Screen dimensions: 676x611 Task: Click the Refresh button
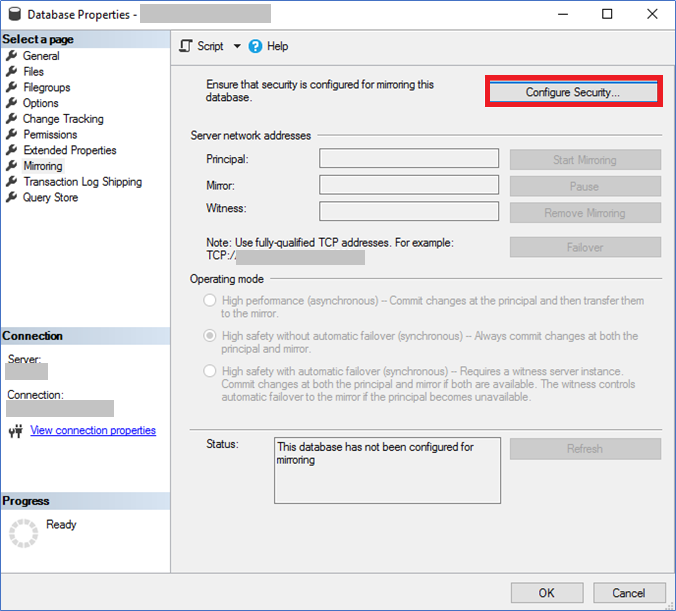[585, 448]
